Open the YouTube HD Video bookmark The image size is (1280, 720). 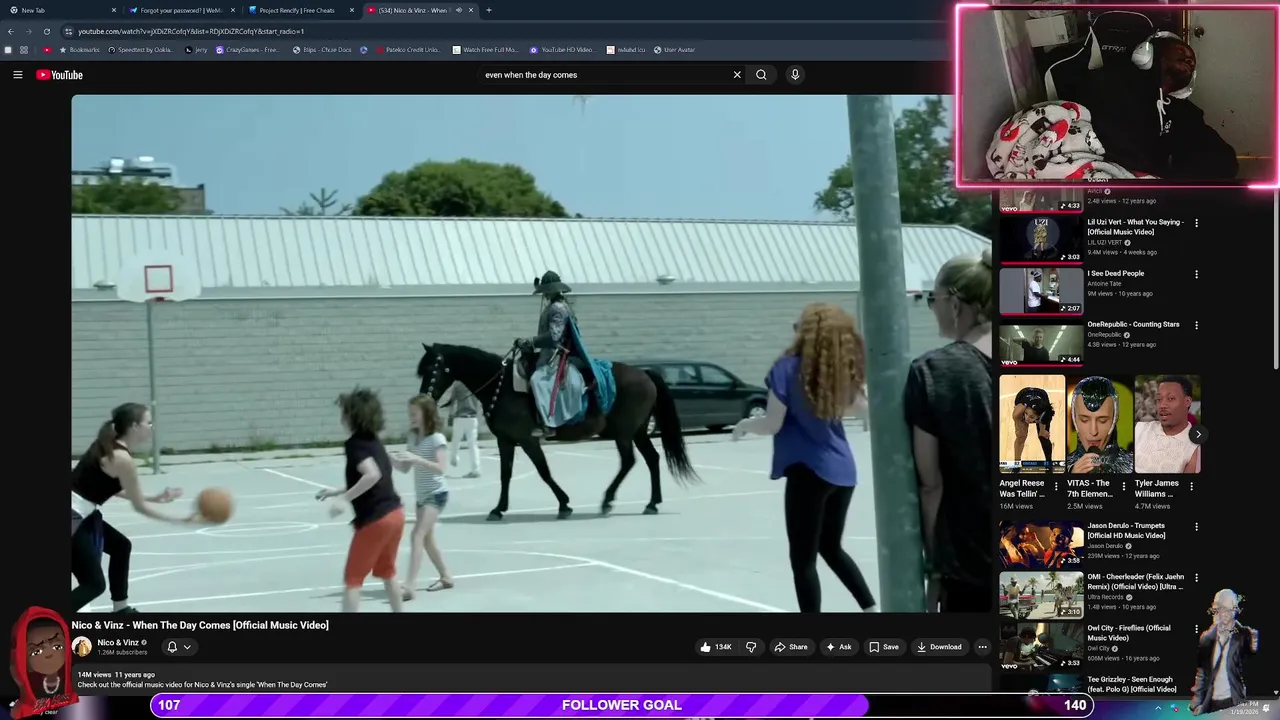(x=562, y=50)
